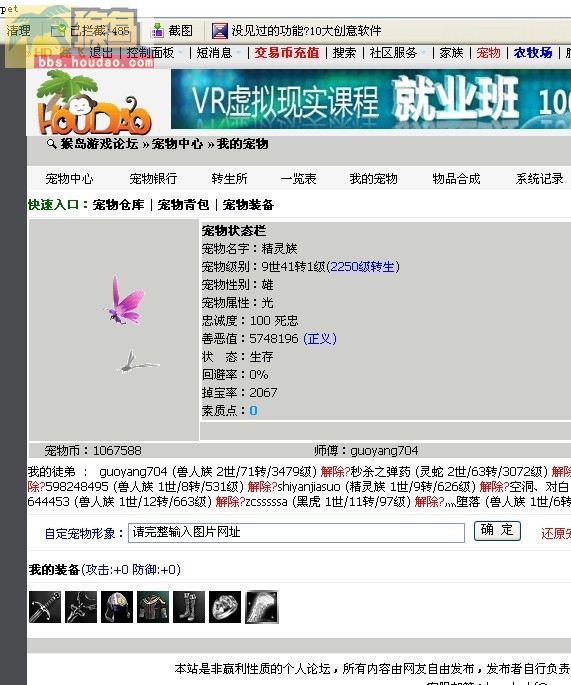Switch to the 宠物银行 tab
This screenshot has height=685, width=571.
(x=153, y=179)
